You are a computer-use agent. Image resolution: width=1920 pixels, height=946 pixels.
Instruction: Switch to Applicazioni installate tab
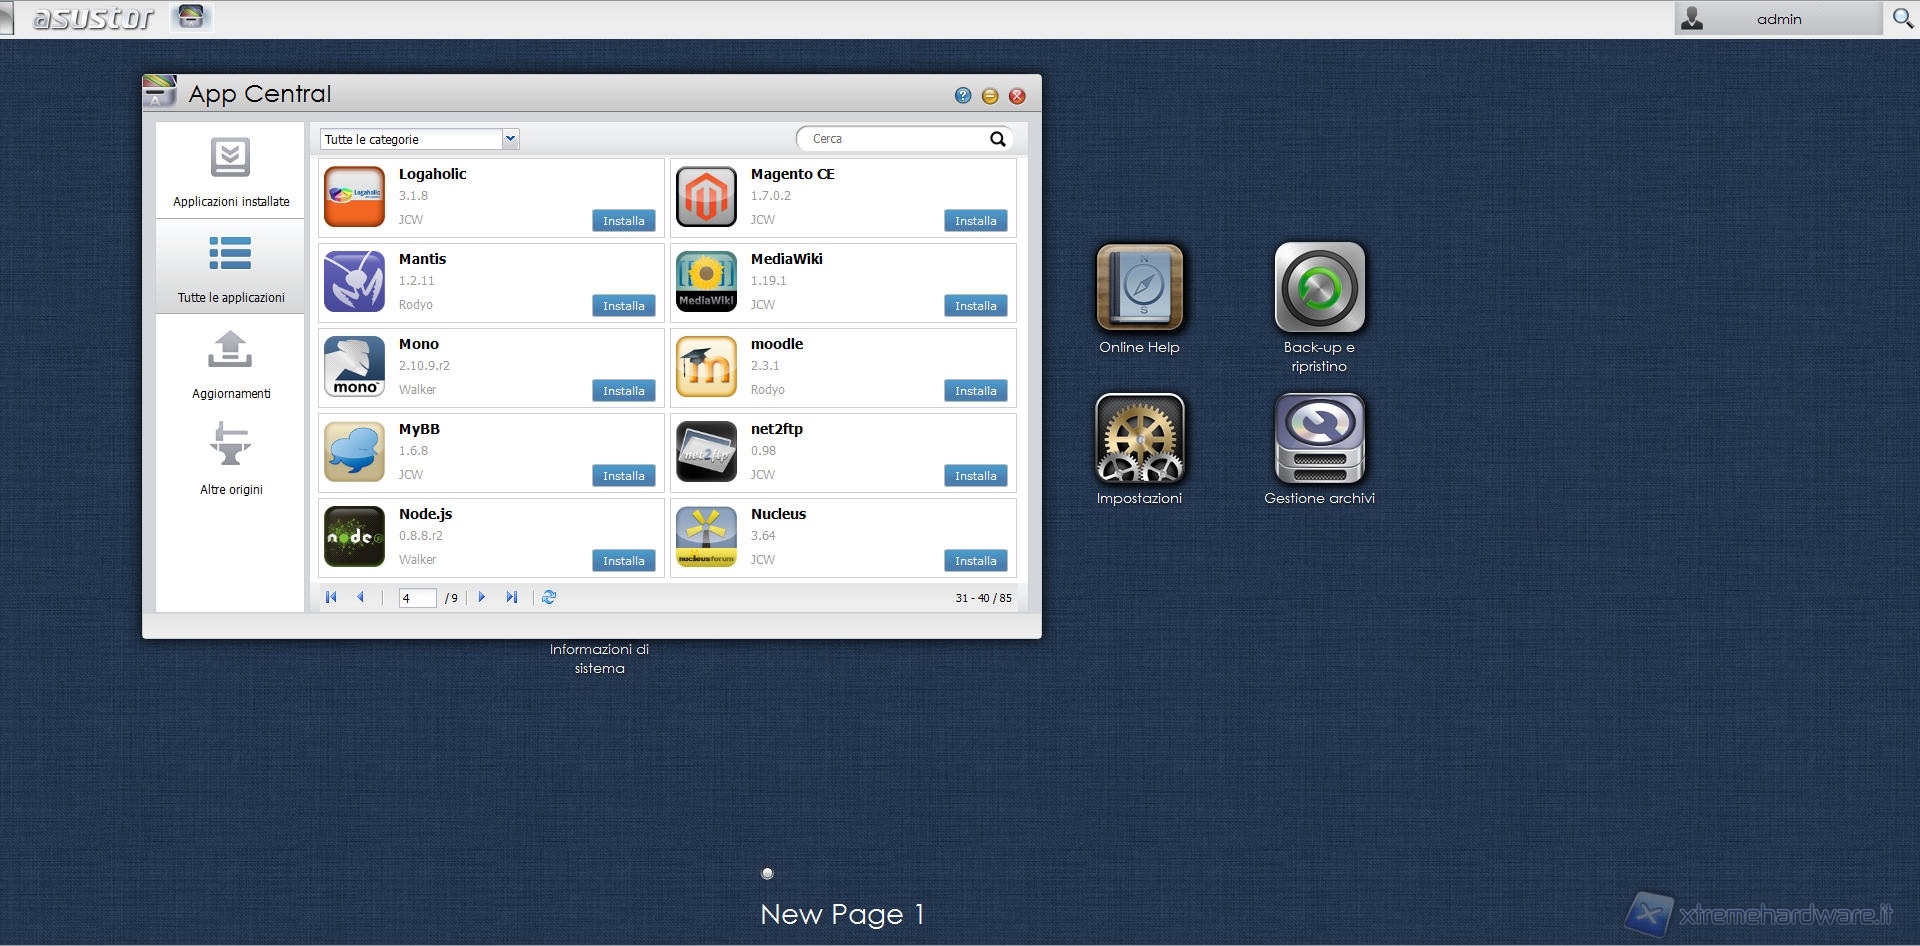click(231, 172)
